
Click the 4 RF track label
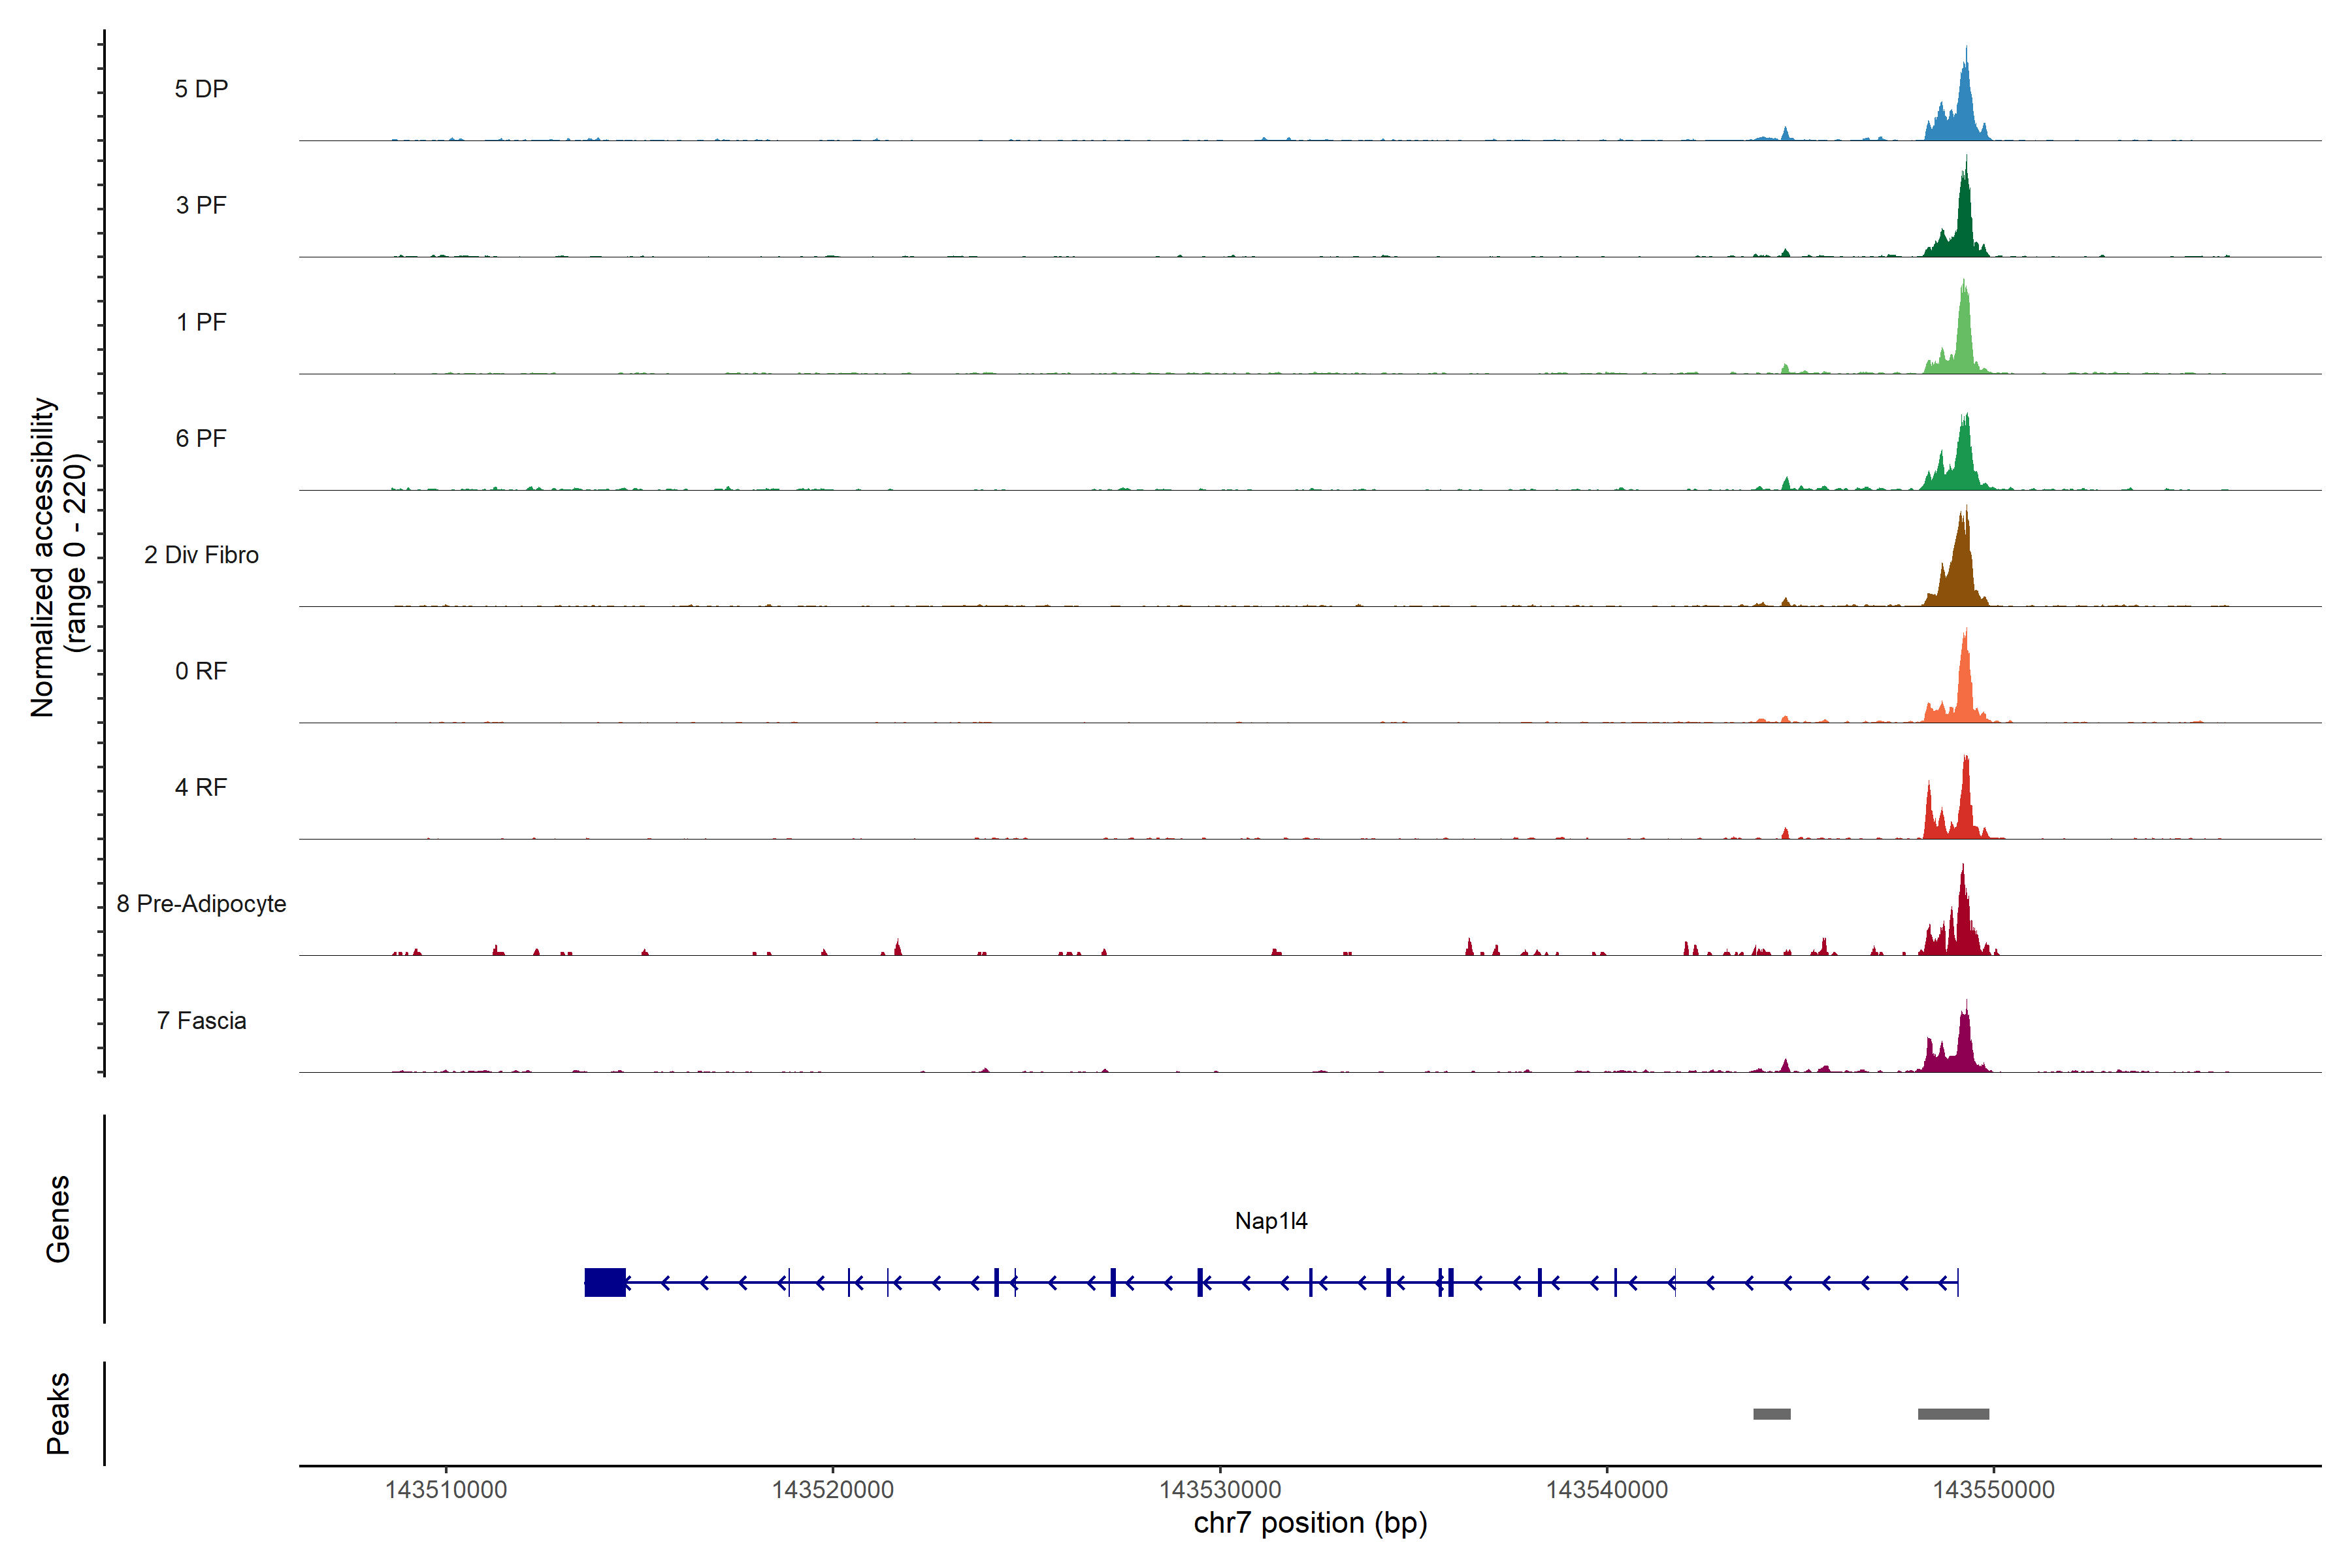tap(201, 787)
